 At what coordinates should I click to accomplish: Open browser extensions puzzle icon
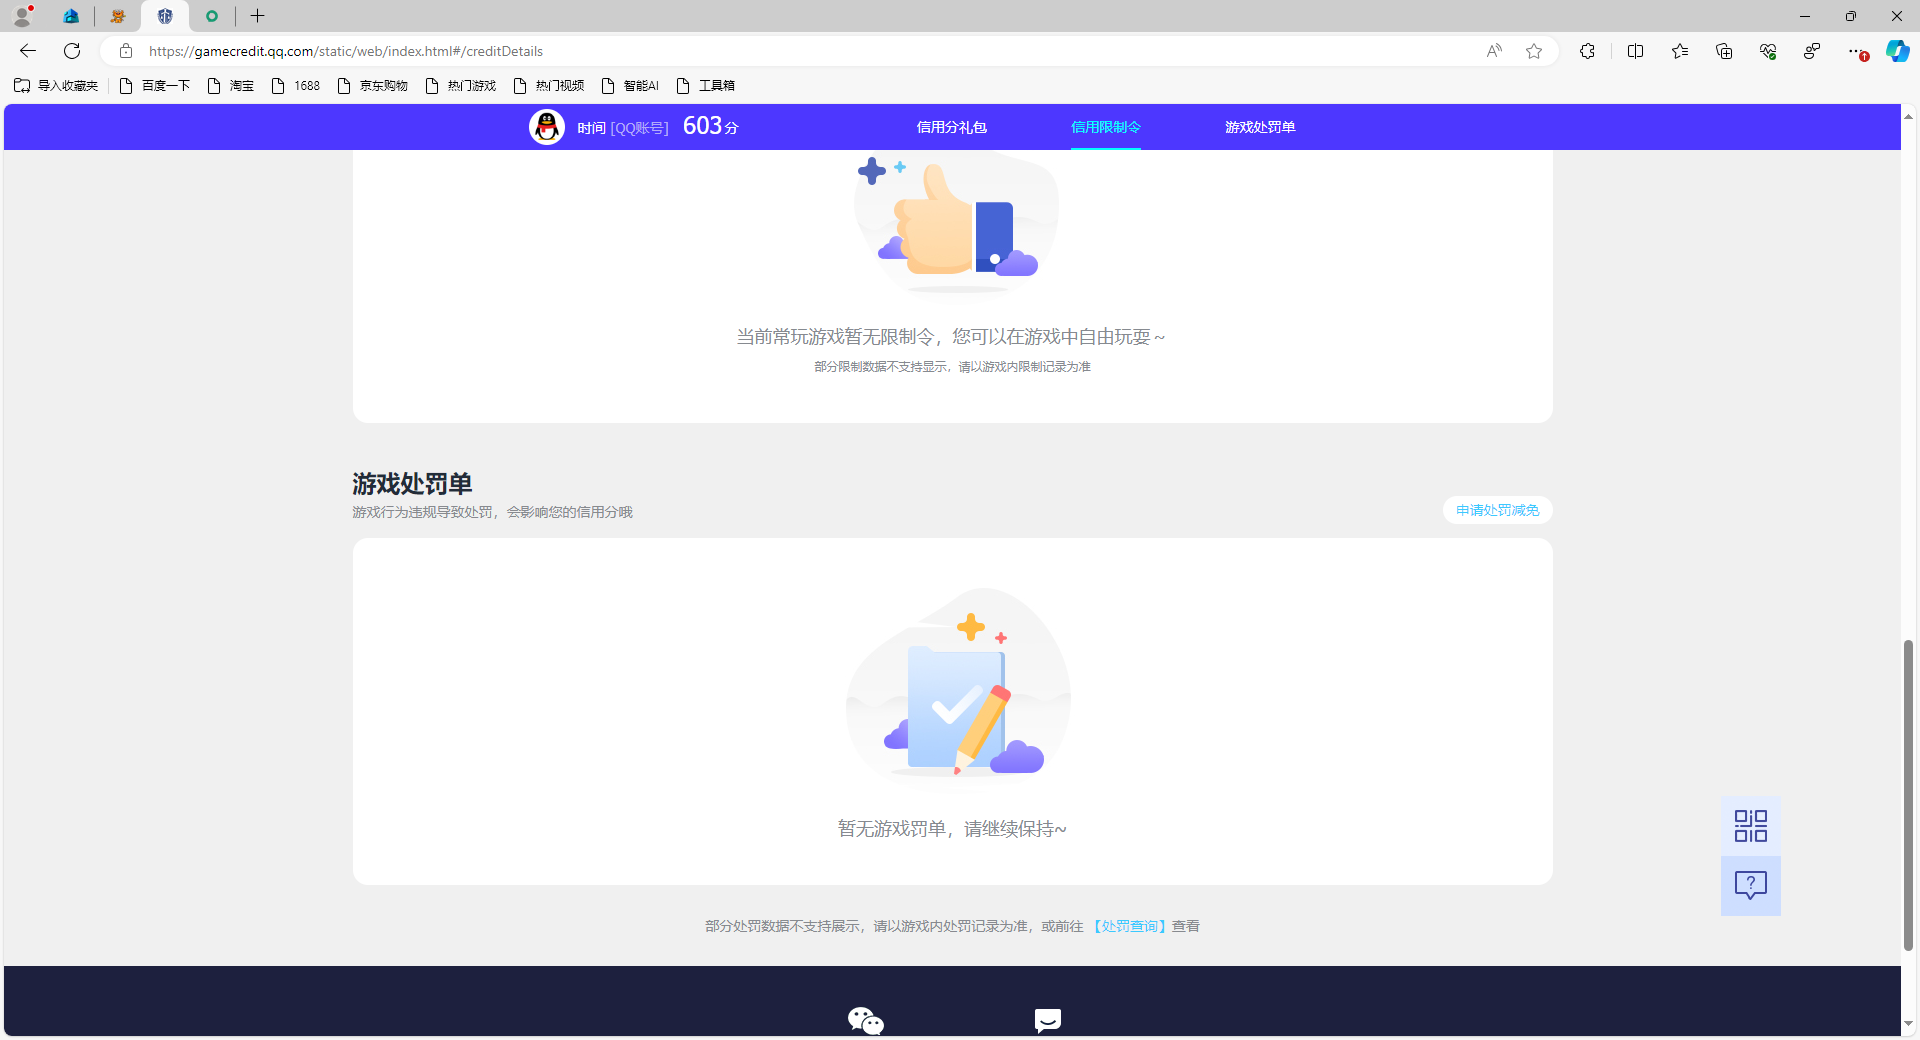(1587, 51)
